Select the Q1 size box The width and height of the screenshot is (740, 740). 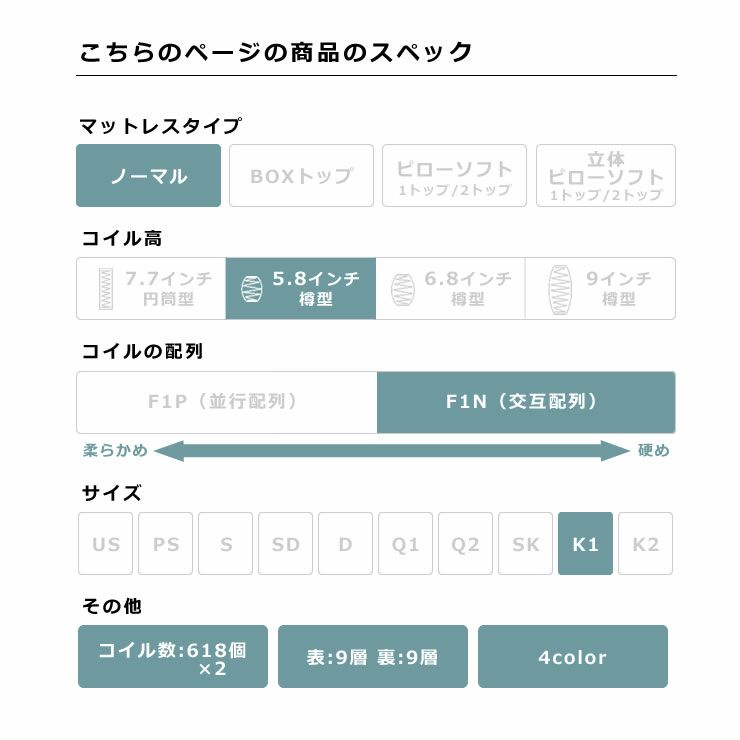click(405, 544)
